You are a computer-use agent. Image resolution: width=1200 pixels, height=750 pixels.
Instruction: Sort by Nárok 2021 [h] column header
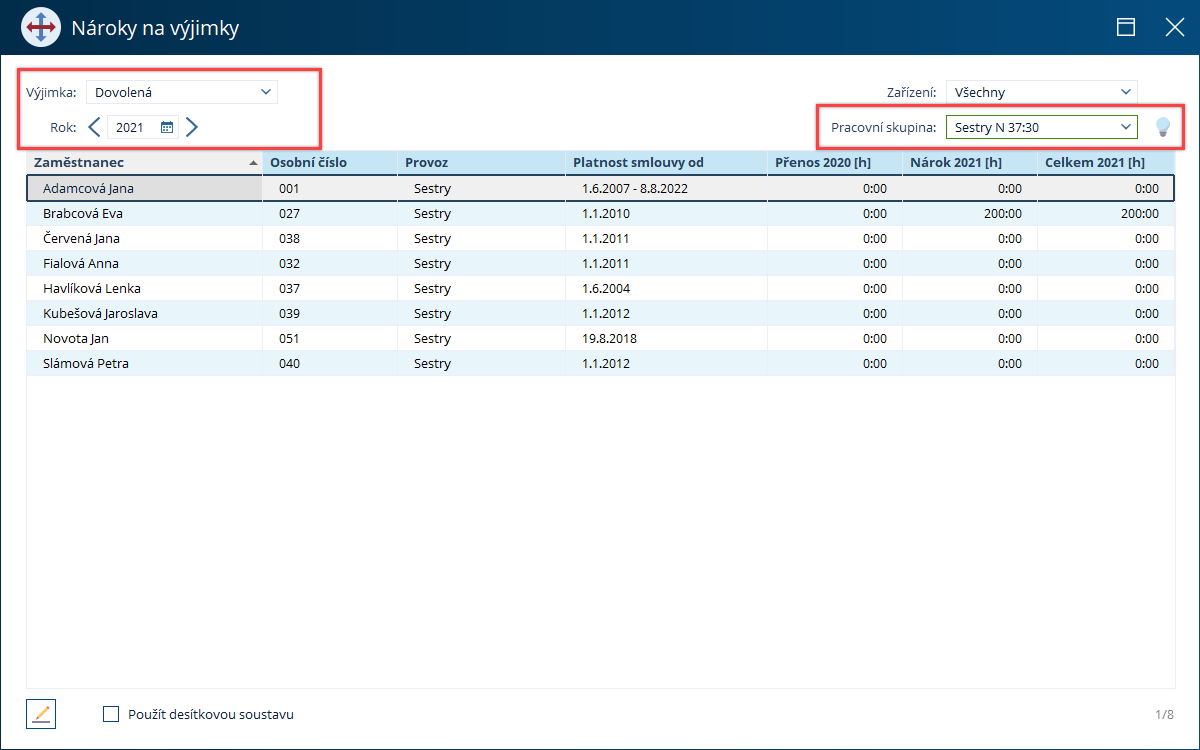pyautogui.click(x=969, y=162)
